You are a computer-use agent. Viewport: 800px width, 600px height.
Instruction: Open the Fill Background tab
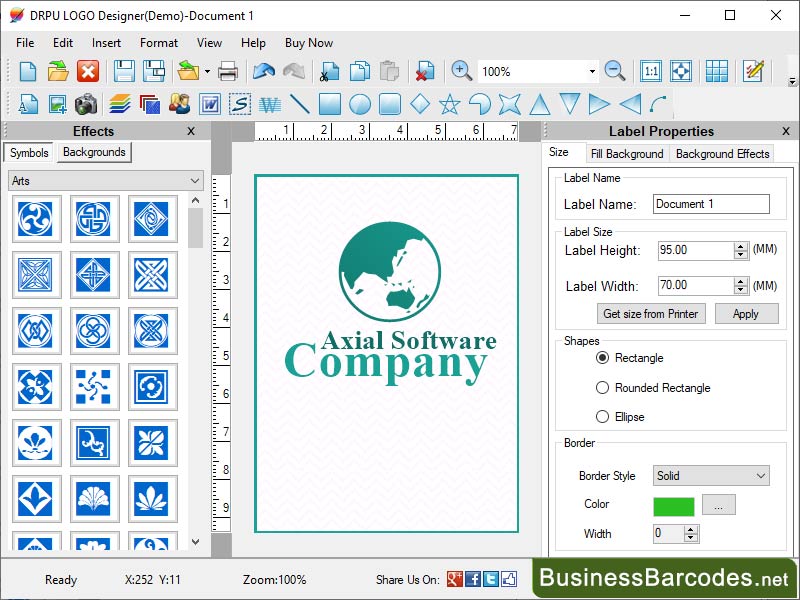click(627, 154)
